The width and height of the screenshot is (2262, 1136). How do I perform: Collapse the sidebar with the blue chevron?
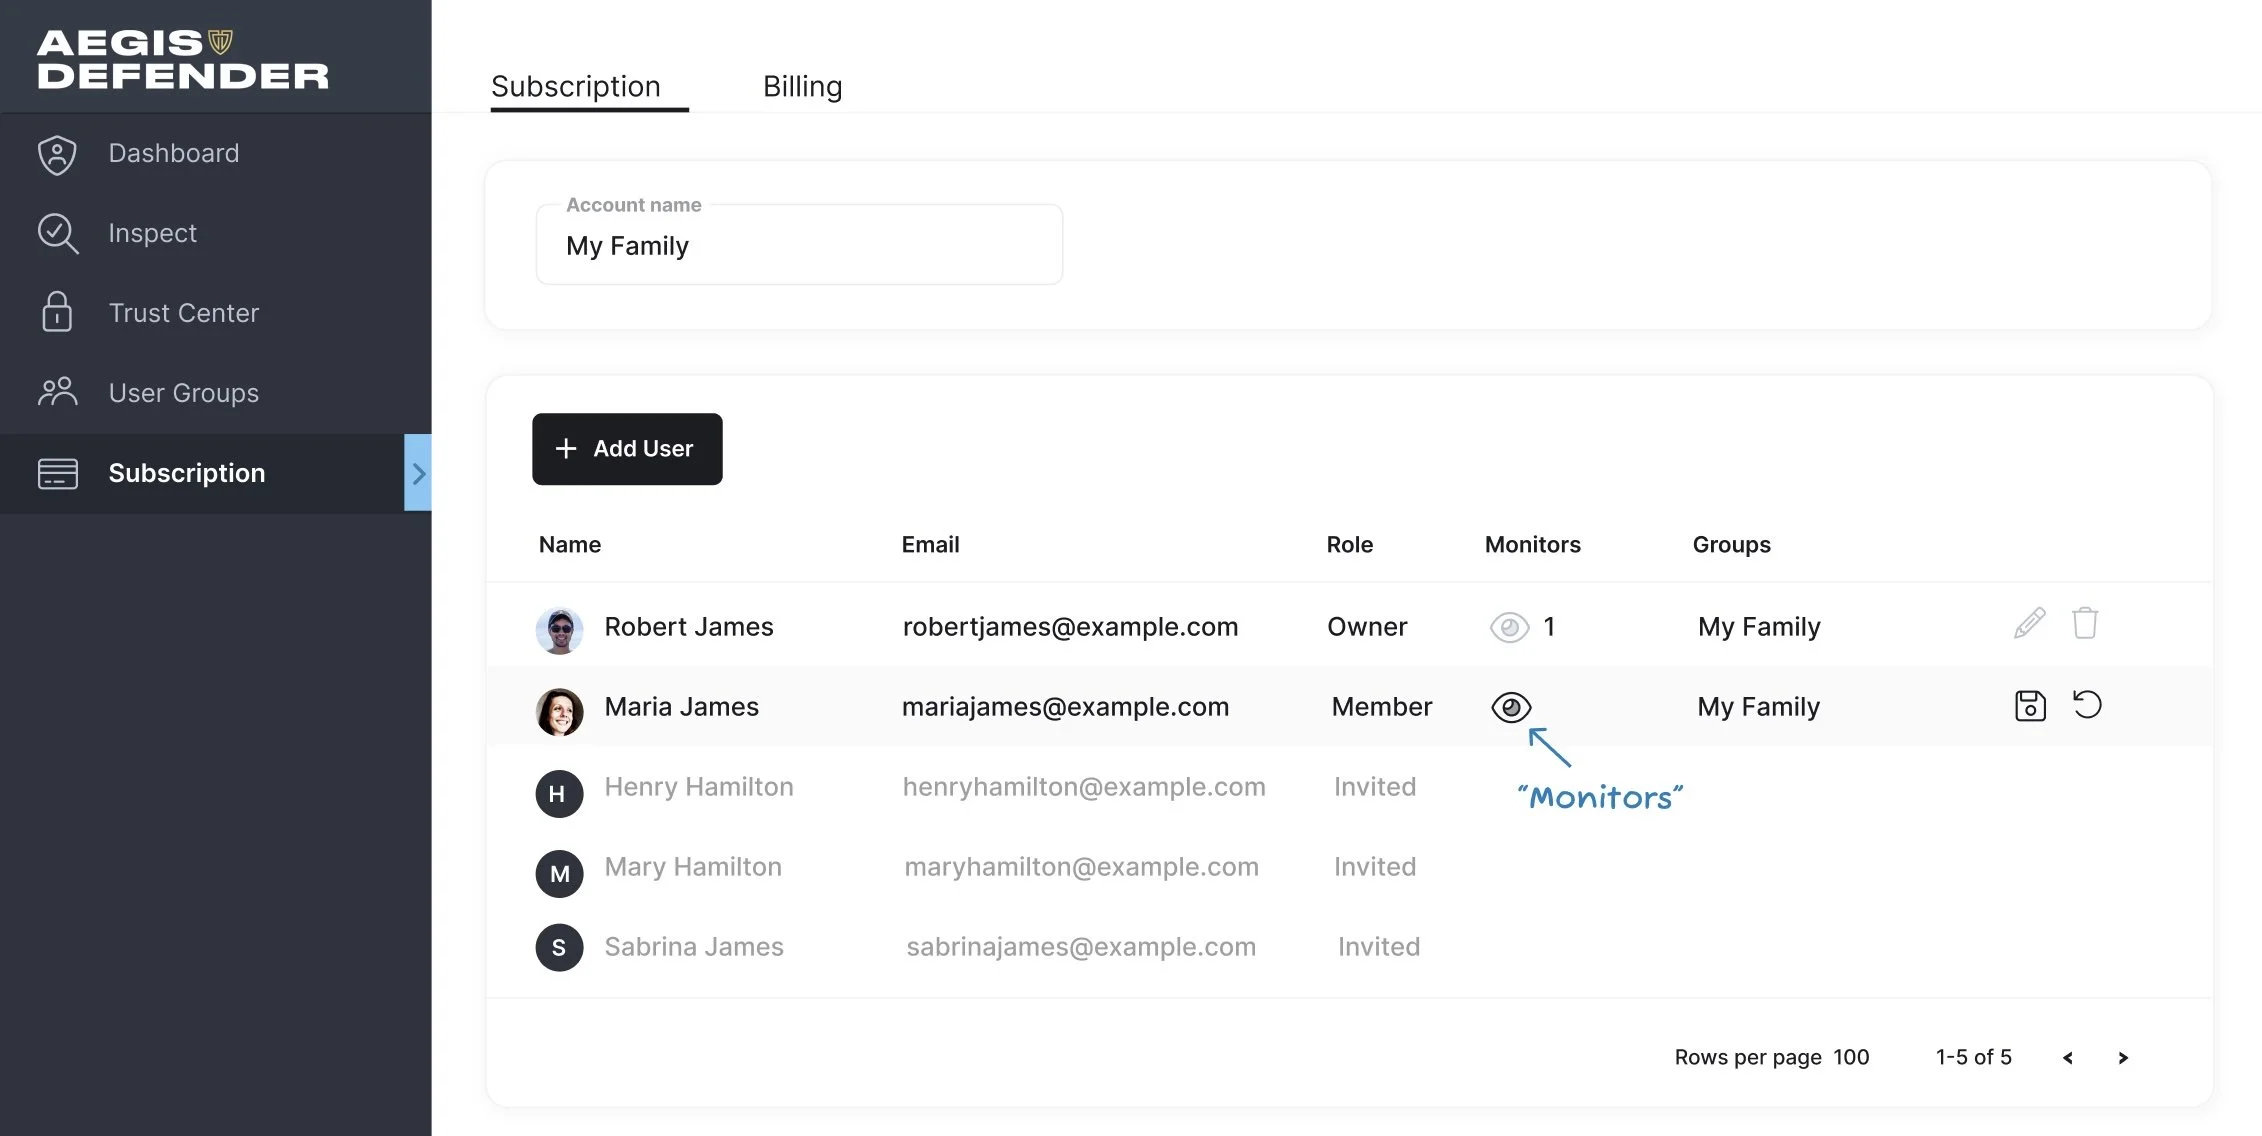click(418, 473)
